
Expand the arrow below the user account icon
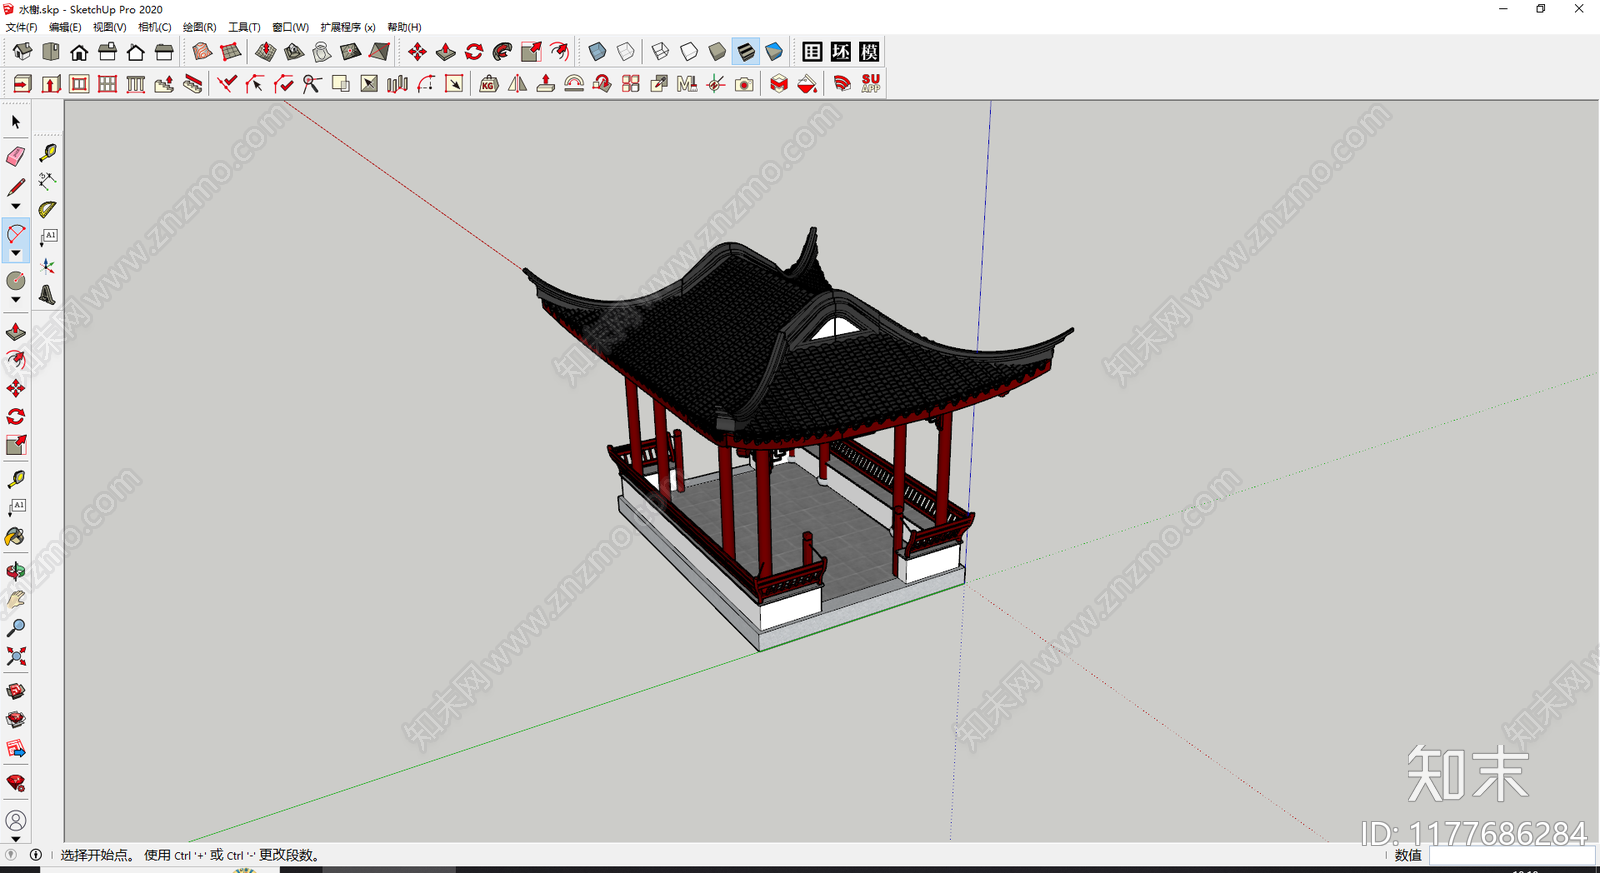click(16, 840)
